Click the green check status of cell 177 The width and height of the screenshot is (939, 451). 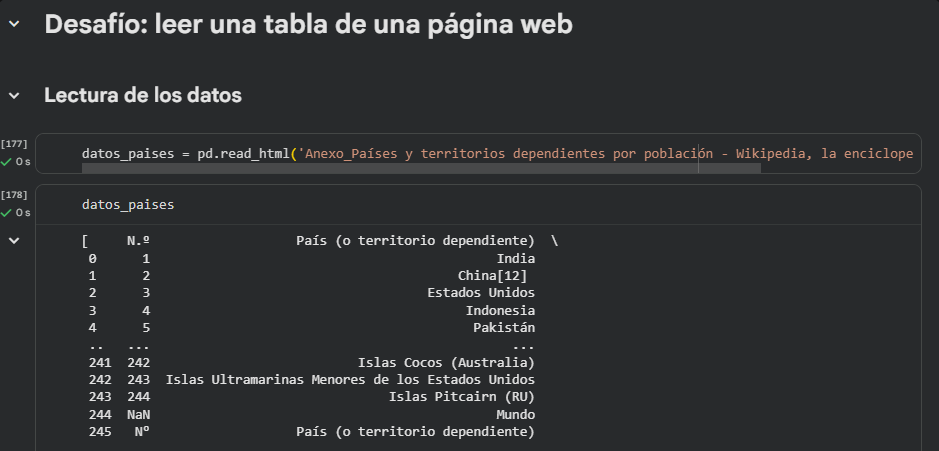(7, 162)
